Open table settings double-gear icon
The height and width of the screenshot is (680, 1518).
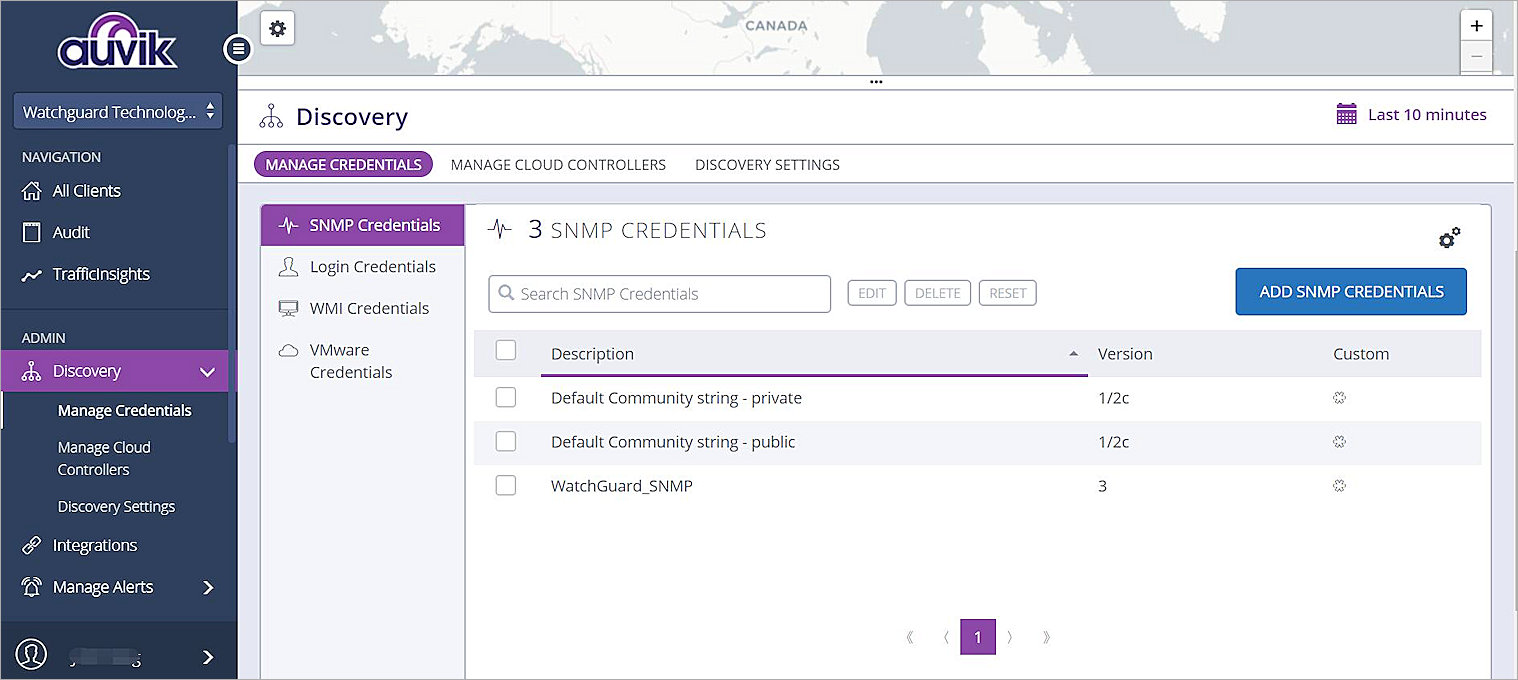[1449, 238]
